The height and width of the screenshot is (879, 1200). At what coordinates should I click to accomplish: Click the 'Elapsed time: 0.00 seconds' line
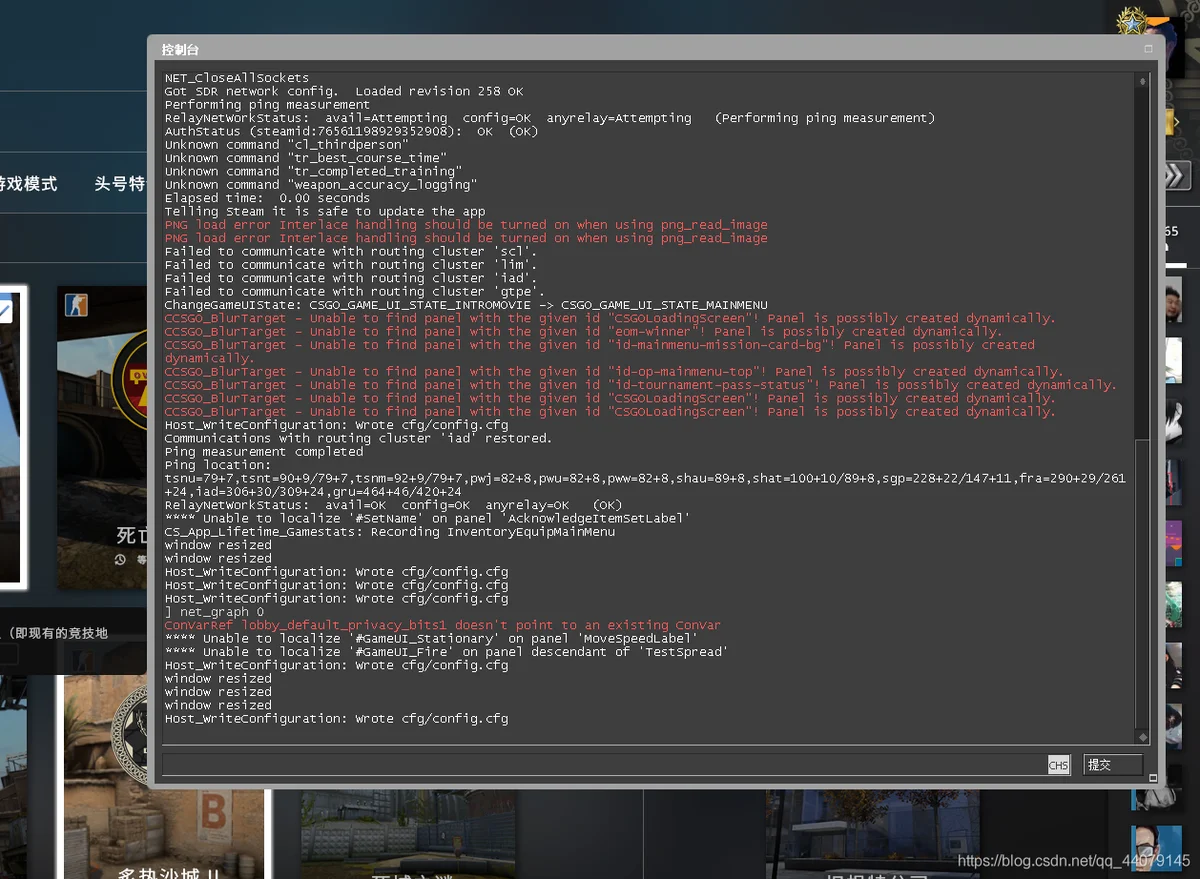tap(268, 198)
